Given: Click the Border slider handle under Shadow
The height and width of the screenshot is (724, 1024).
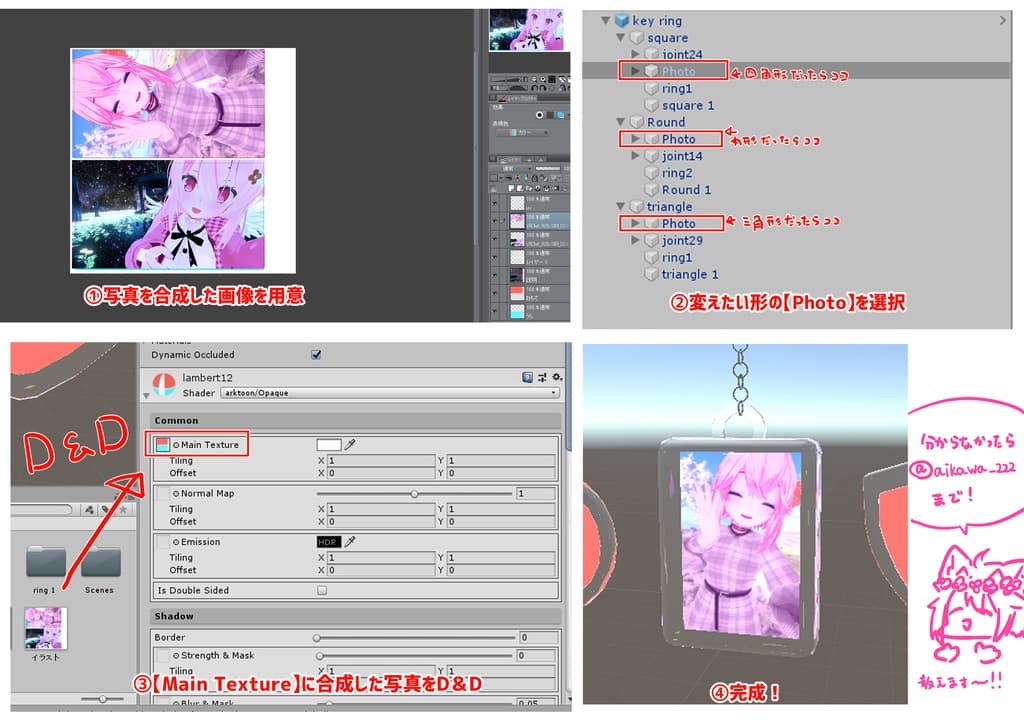Looking at the screenshot, I should [x=315, y=637].
